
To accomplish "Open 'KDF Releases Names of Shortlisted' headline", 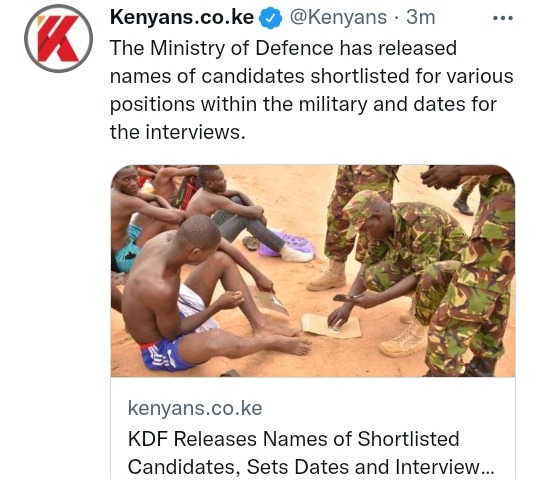I will pyautogui.click(x=293, y=439).
